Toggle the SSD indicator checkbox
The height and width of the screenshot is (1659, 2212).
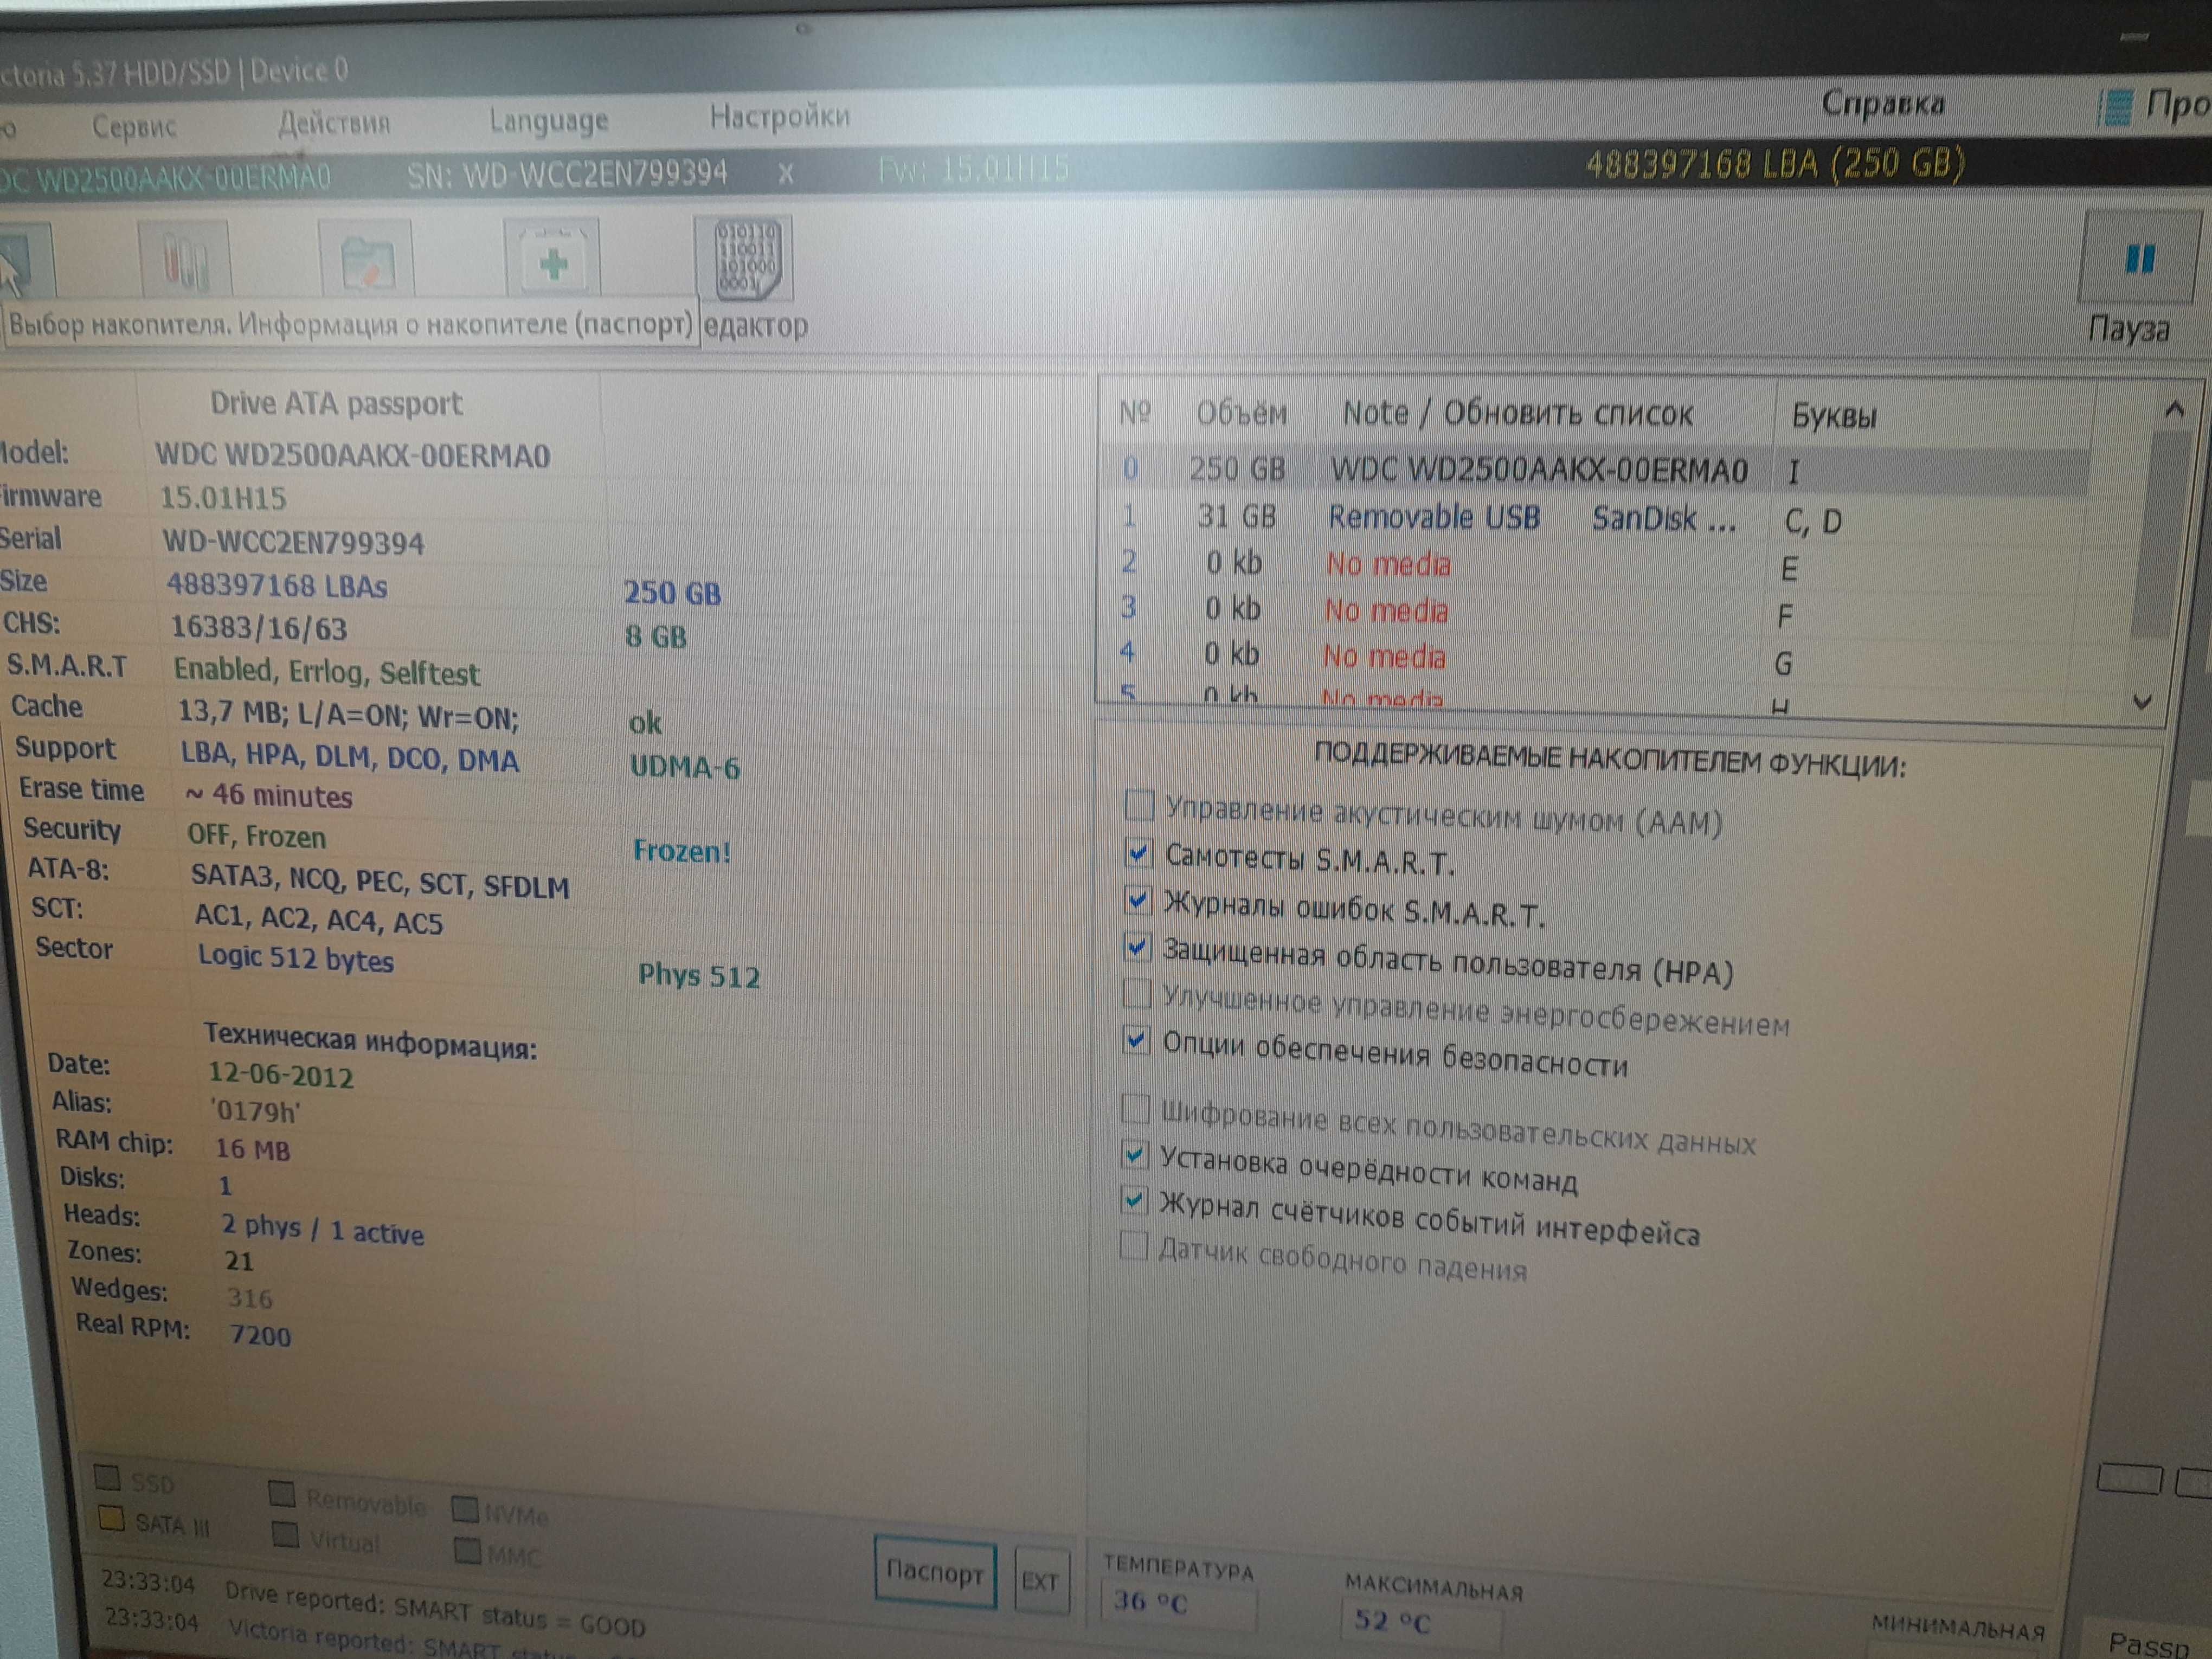point(107,1477)
